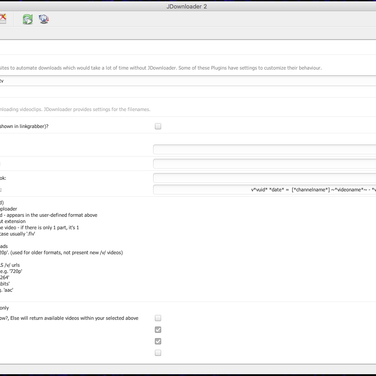Click the red X toolbar icon

point(3,18)
